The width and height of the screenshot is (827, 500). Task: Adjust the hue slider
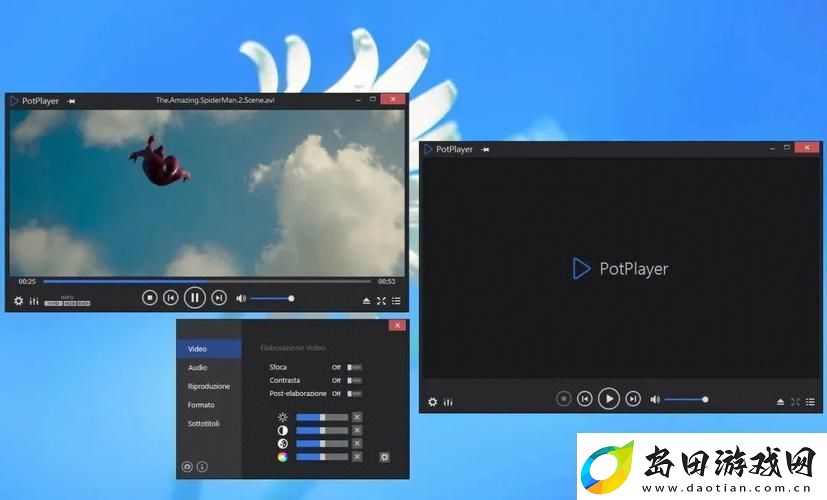pyautogui.click(x=322, y=457)
